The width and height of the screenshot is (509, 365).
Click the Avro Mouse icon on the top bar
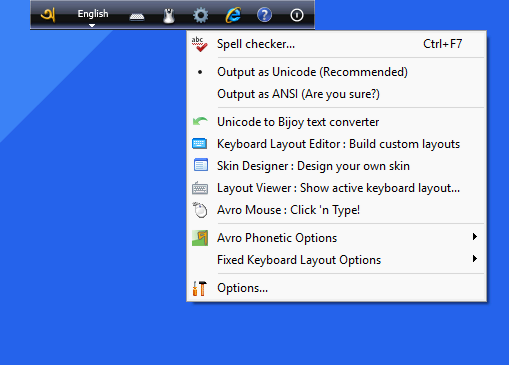[x=169, y=16]
